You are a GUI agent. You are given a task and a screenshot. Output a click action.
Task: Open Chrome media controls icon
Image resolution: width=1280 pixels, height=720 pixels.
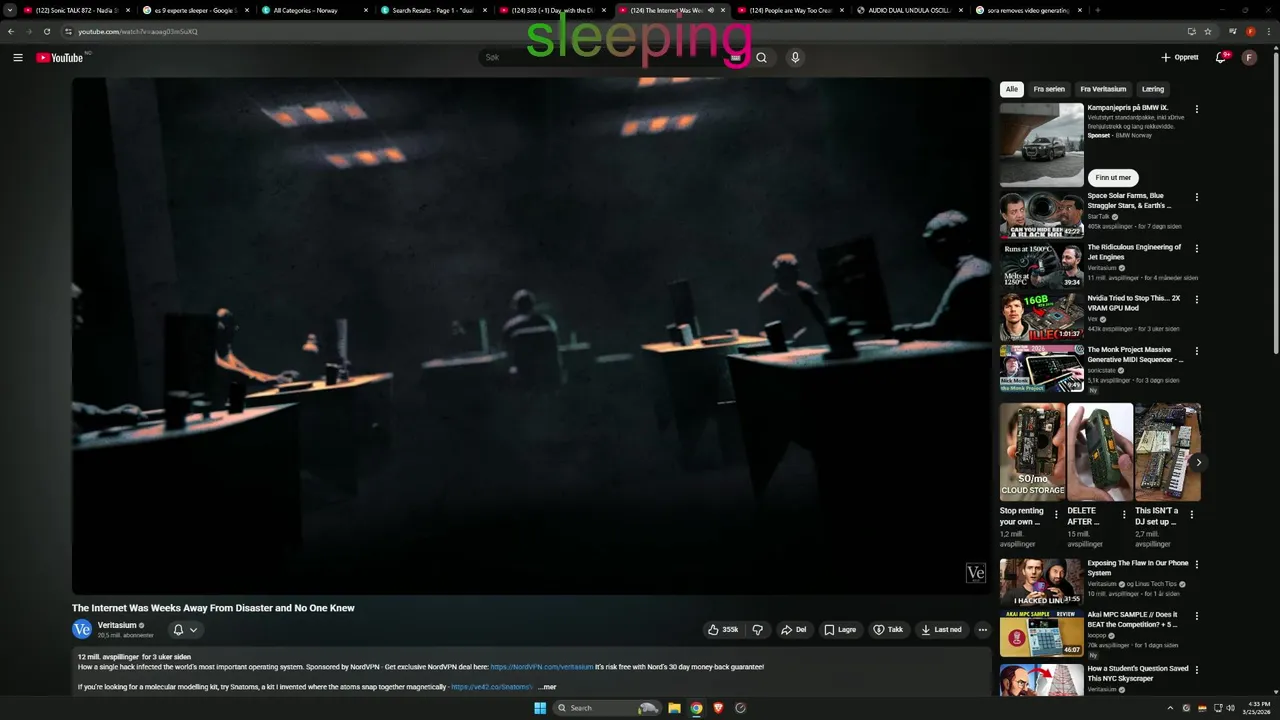[1232, 31]
